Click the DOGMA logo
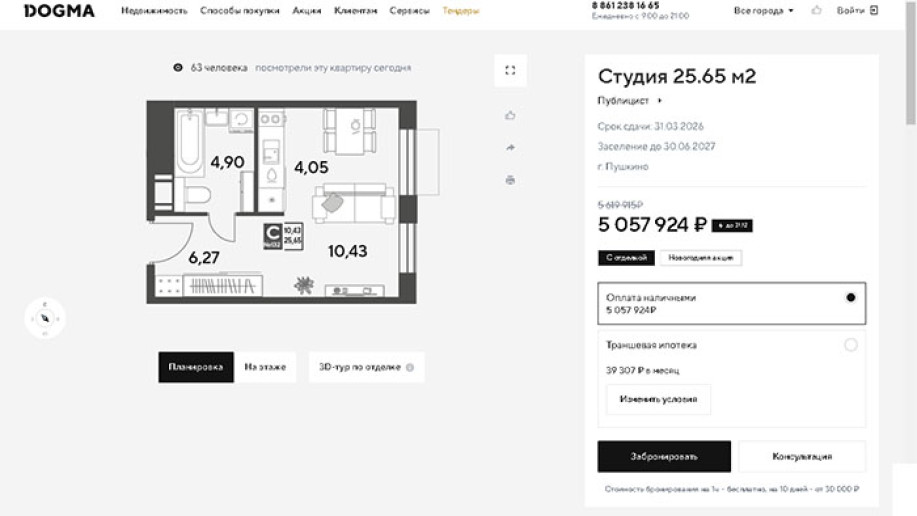The image size is (917, 516). pos(59,11)
